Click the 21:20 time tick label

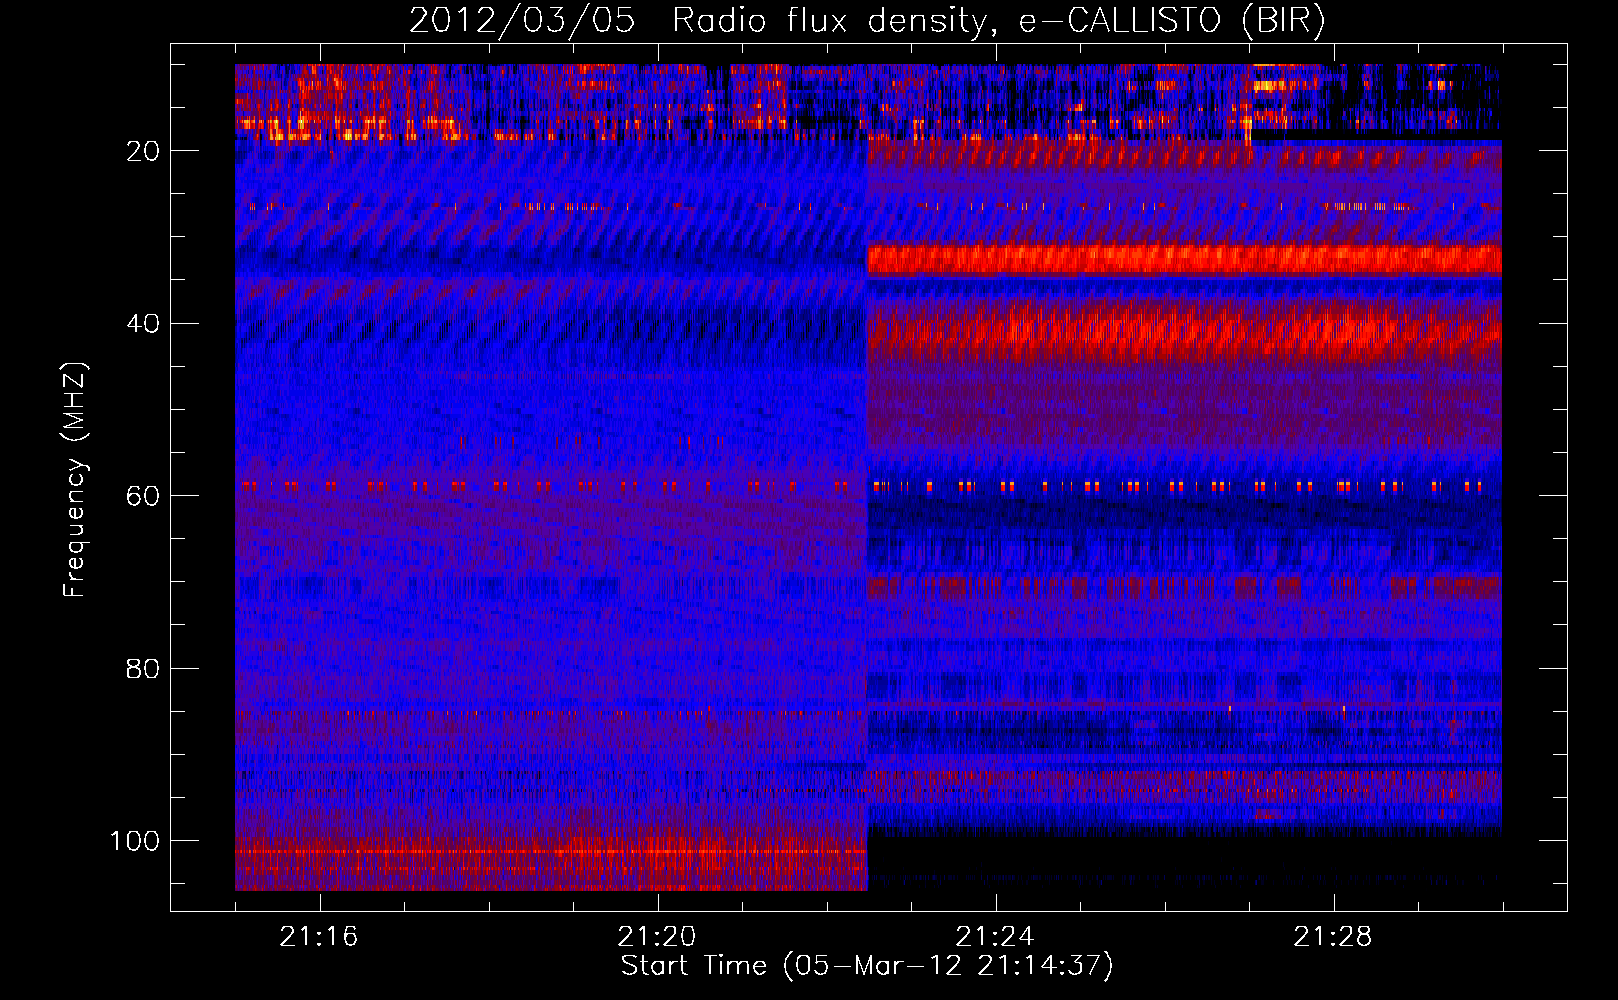point(657,937)
